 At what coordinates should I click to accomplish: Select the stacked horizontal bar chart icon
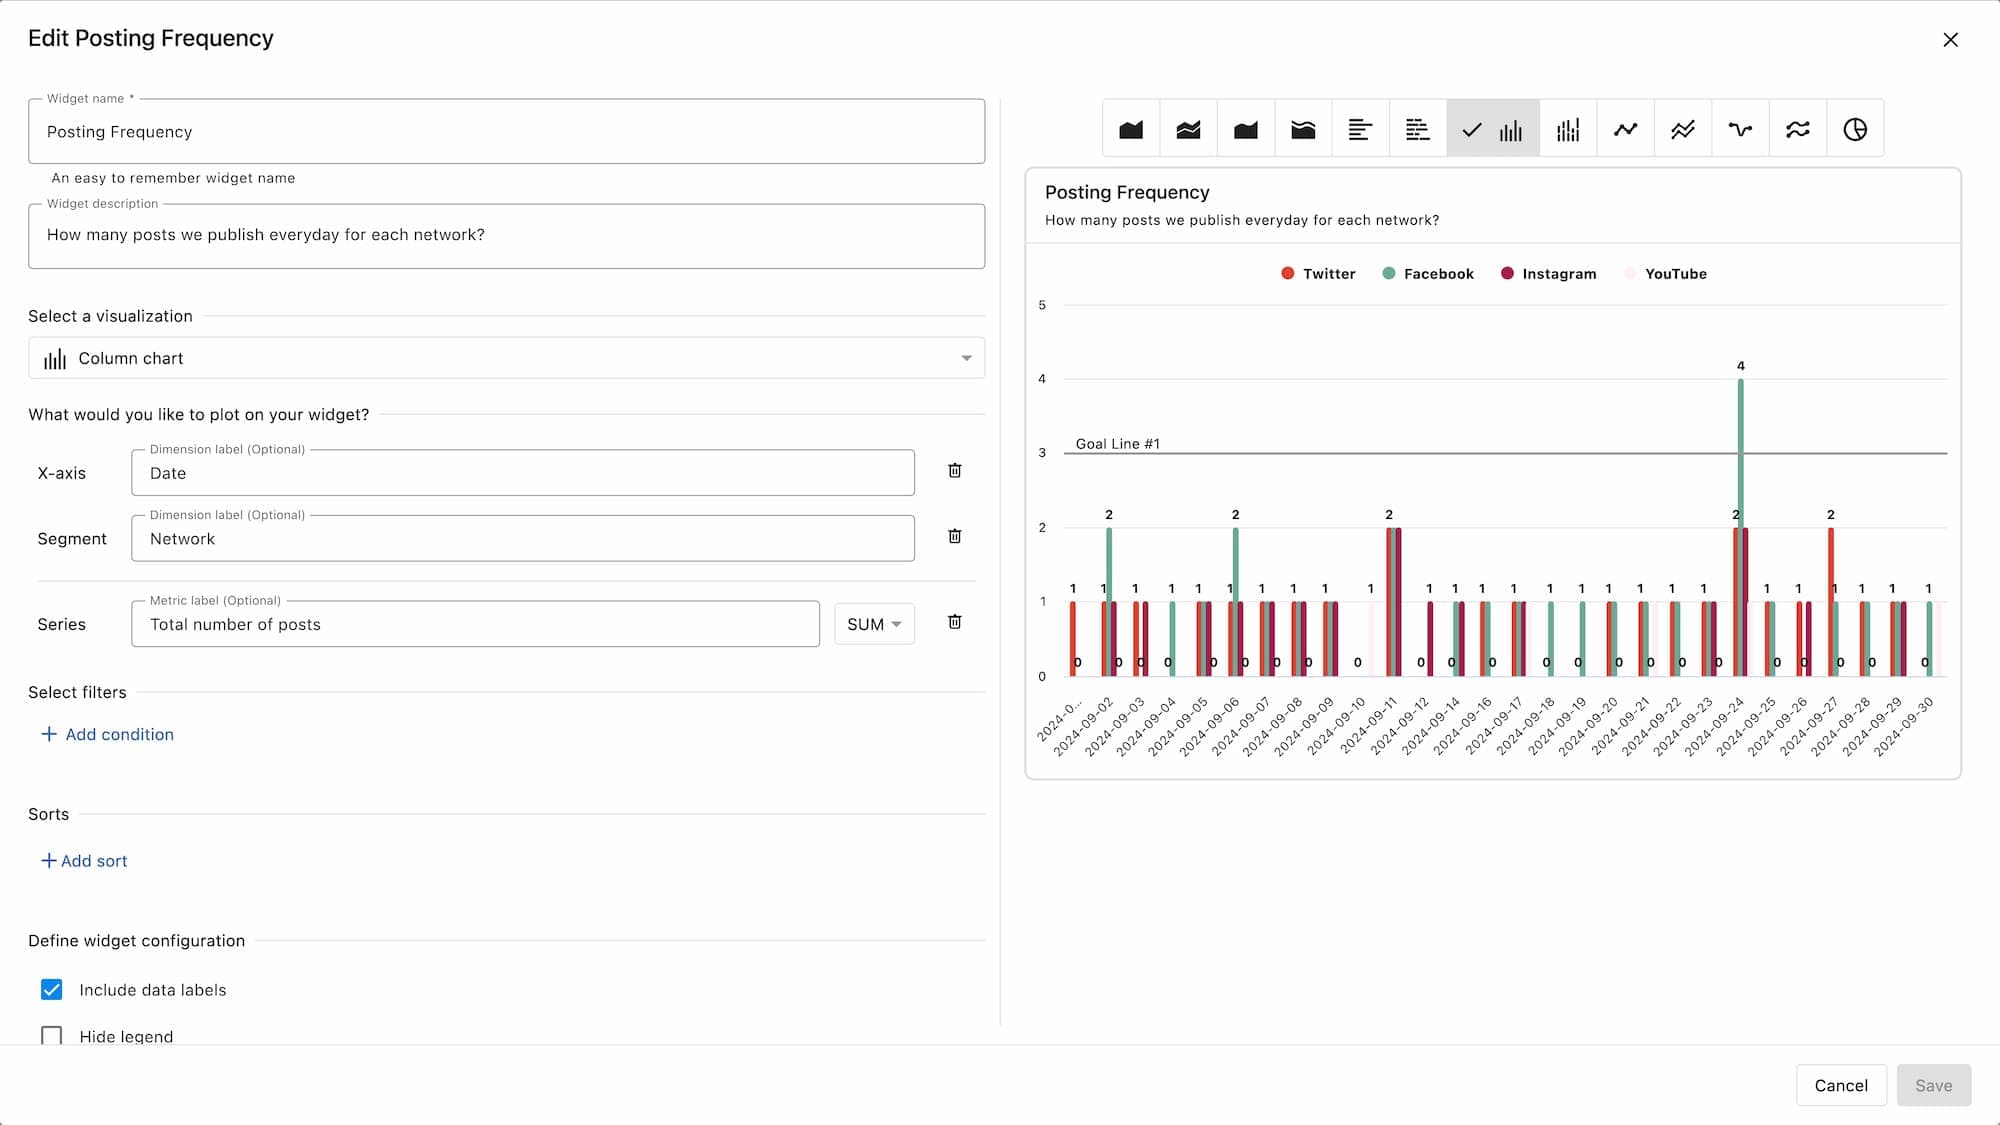1417,129
